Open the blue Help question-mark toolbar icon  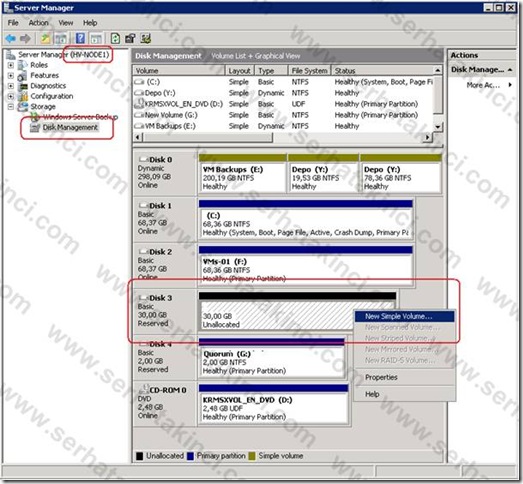(80, 39)
